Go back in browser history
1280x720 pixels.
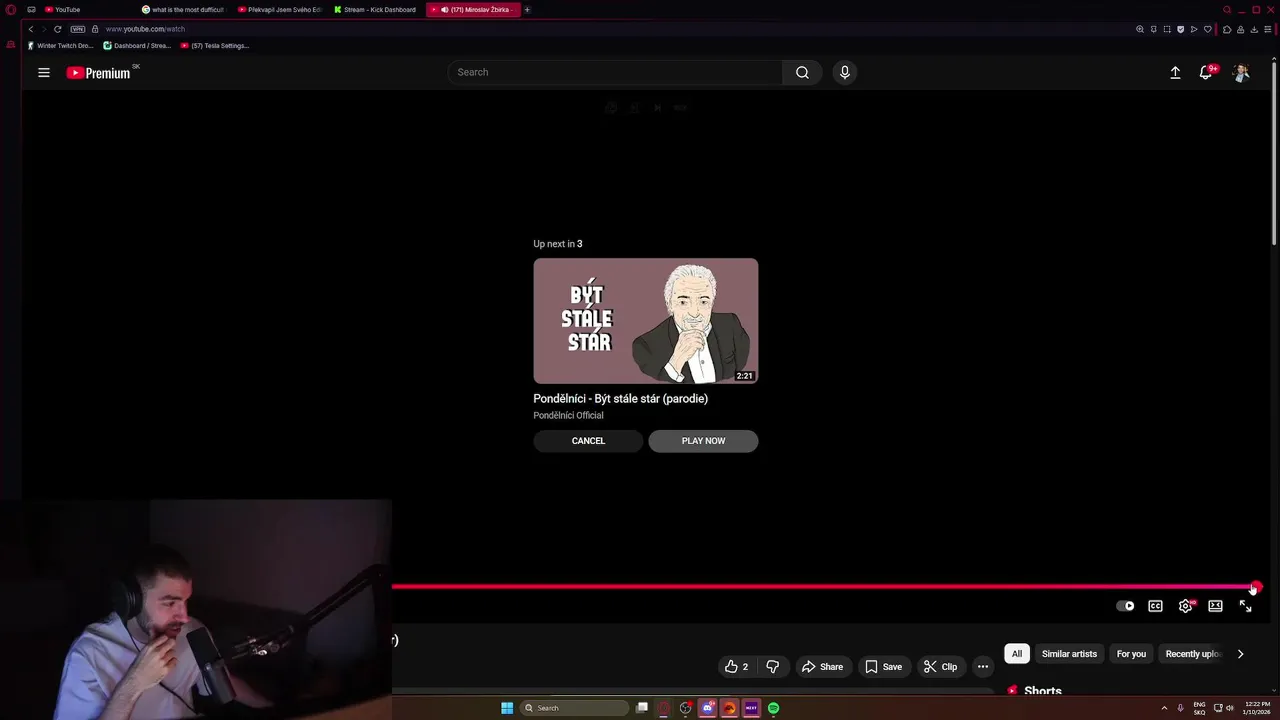click(31, 29)
